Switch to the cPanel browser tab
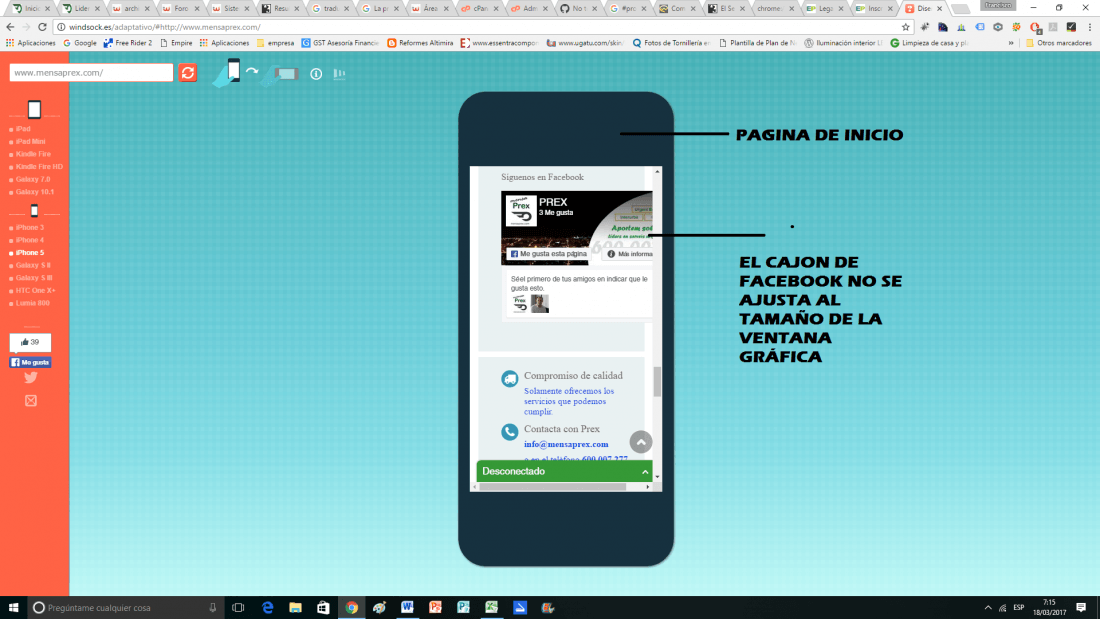1100x619 pixels. pyautogui.click(x=479, y=8)
